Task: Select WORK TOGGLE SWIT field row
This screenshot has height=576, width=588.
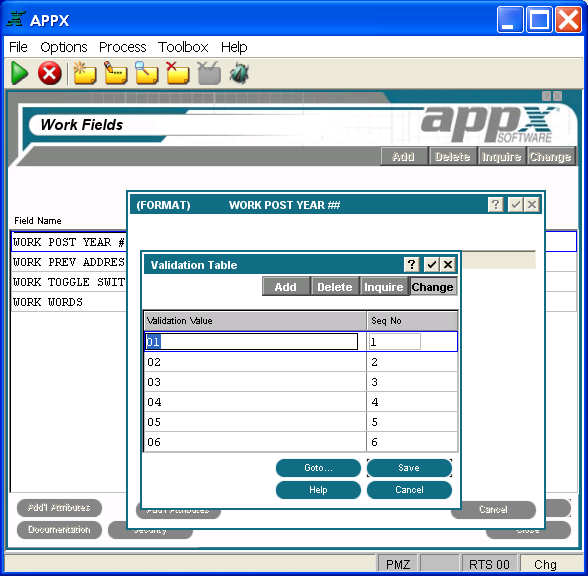Action: 69,282
